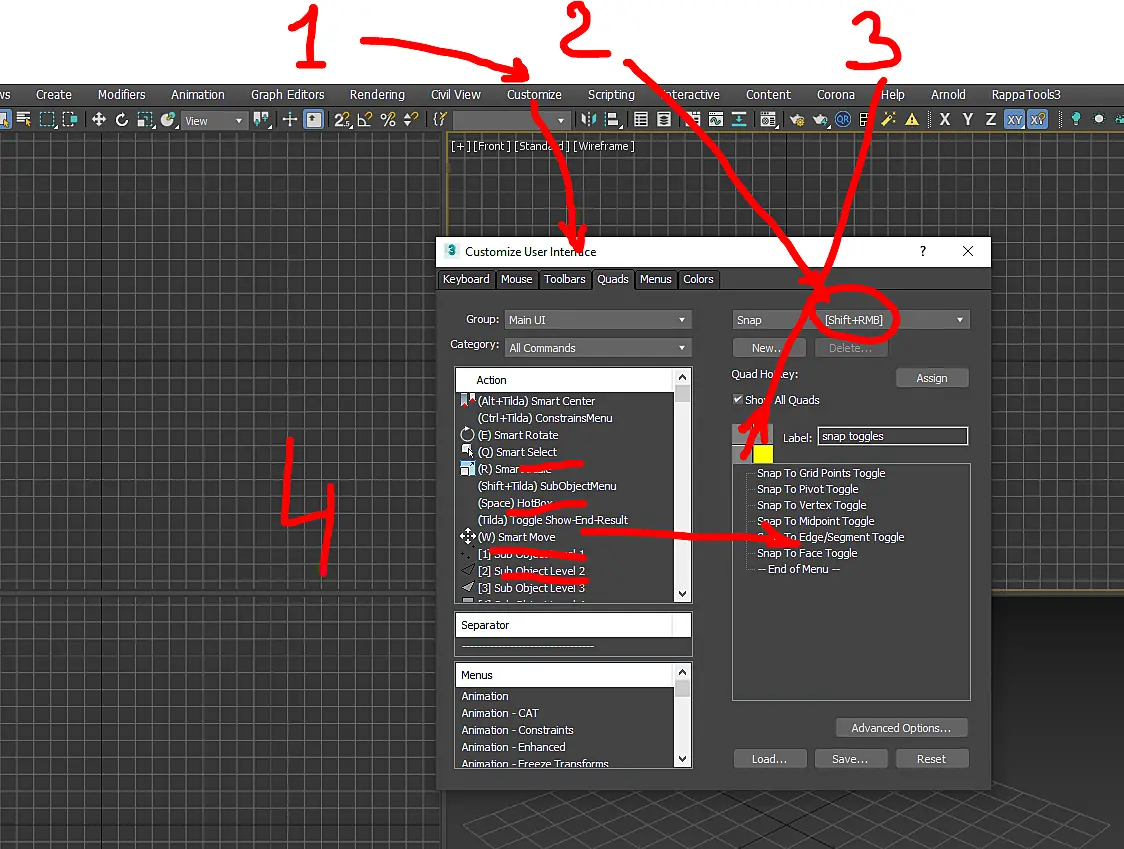
Task: Click the Assign hotkey button
Action: (932, 378)
